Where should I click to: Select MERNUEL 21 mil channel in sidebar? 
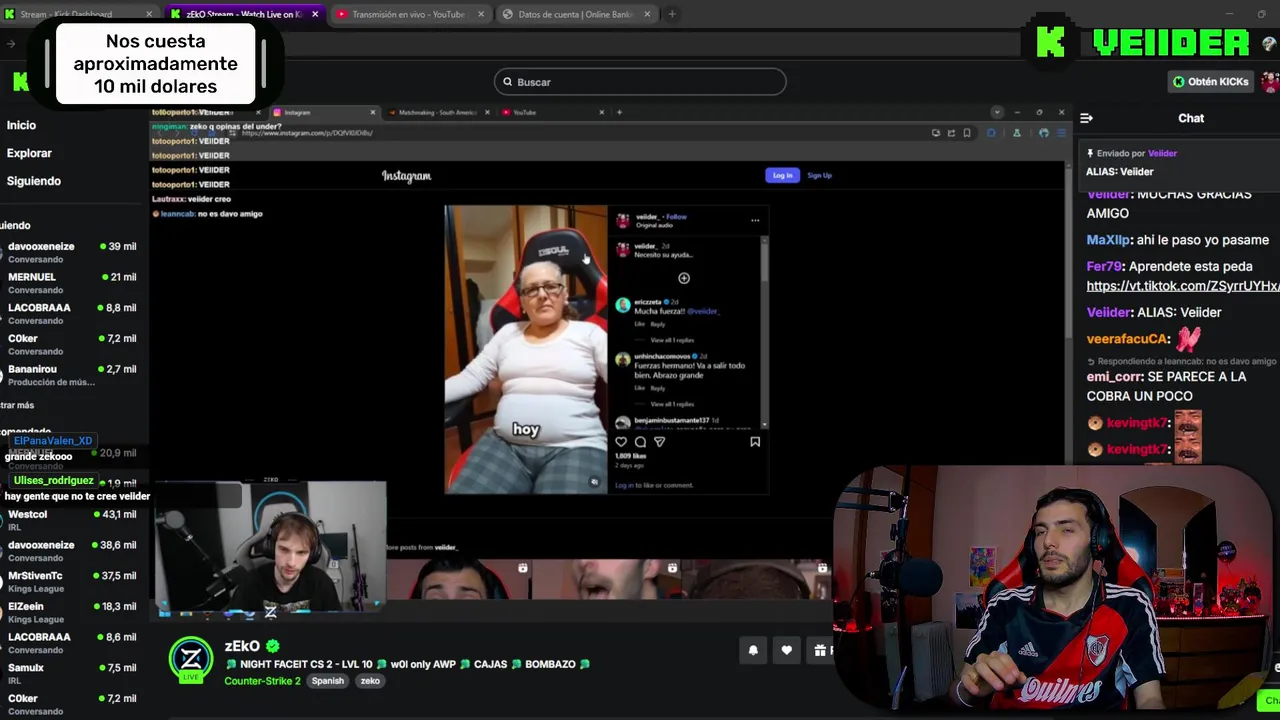tap(70, 283)
